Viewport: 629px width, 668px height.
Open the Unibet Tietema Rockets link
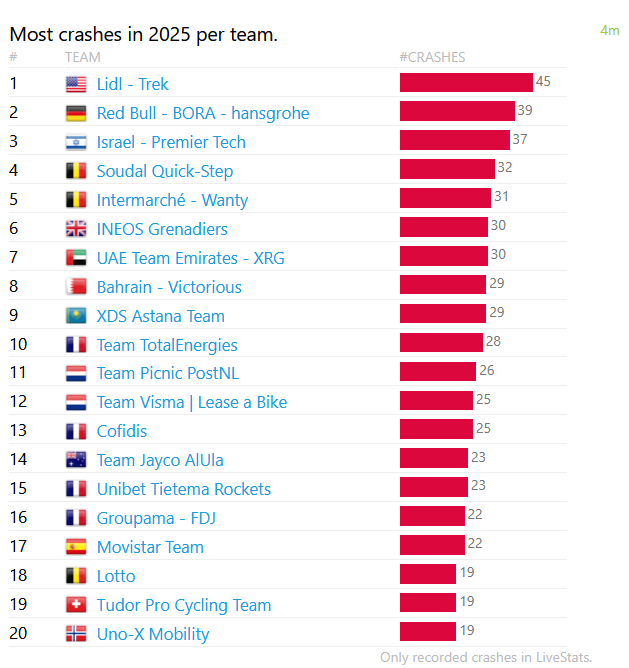coord(184,489)
